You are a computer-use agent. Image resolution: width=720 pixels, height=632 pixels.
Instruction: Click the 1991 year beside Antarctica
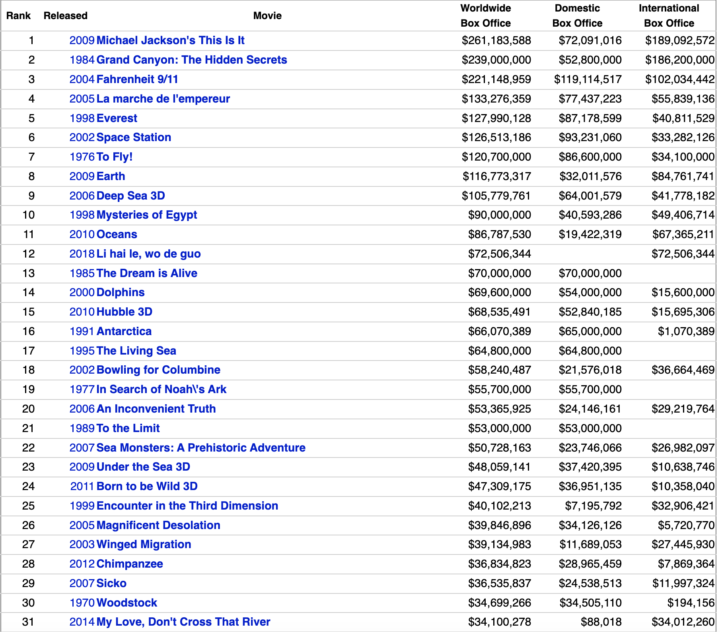coord(82,331)
